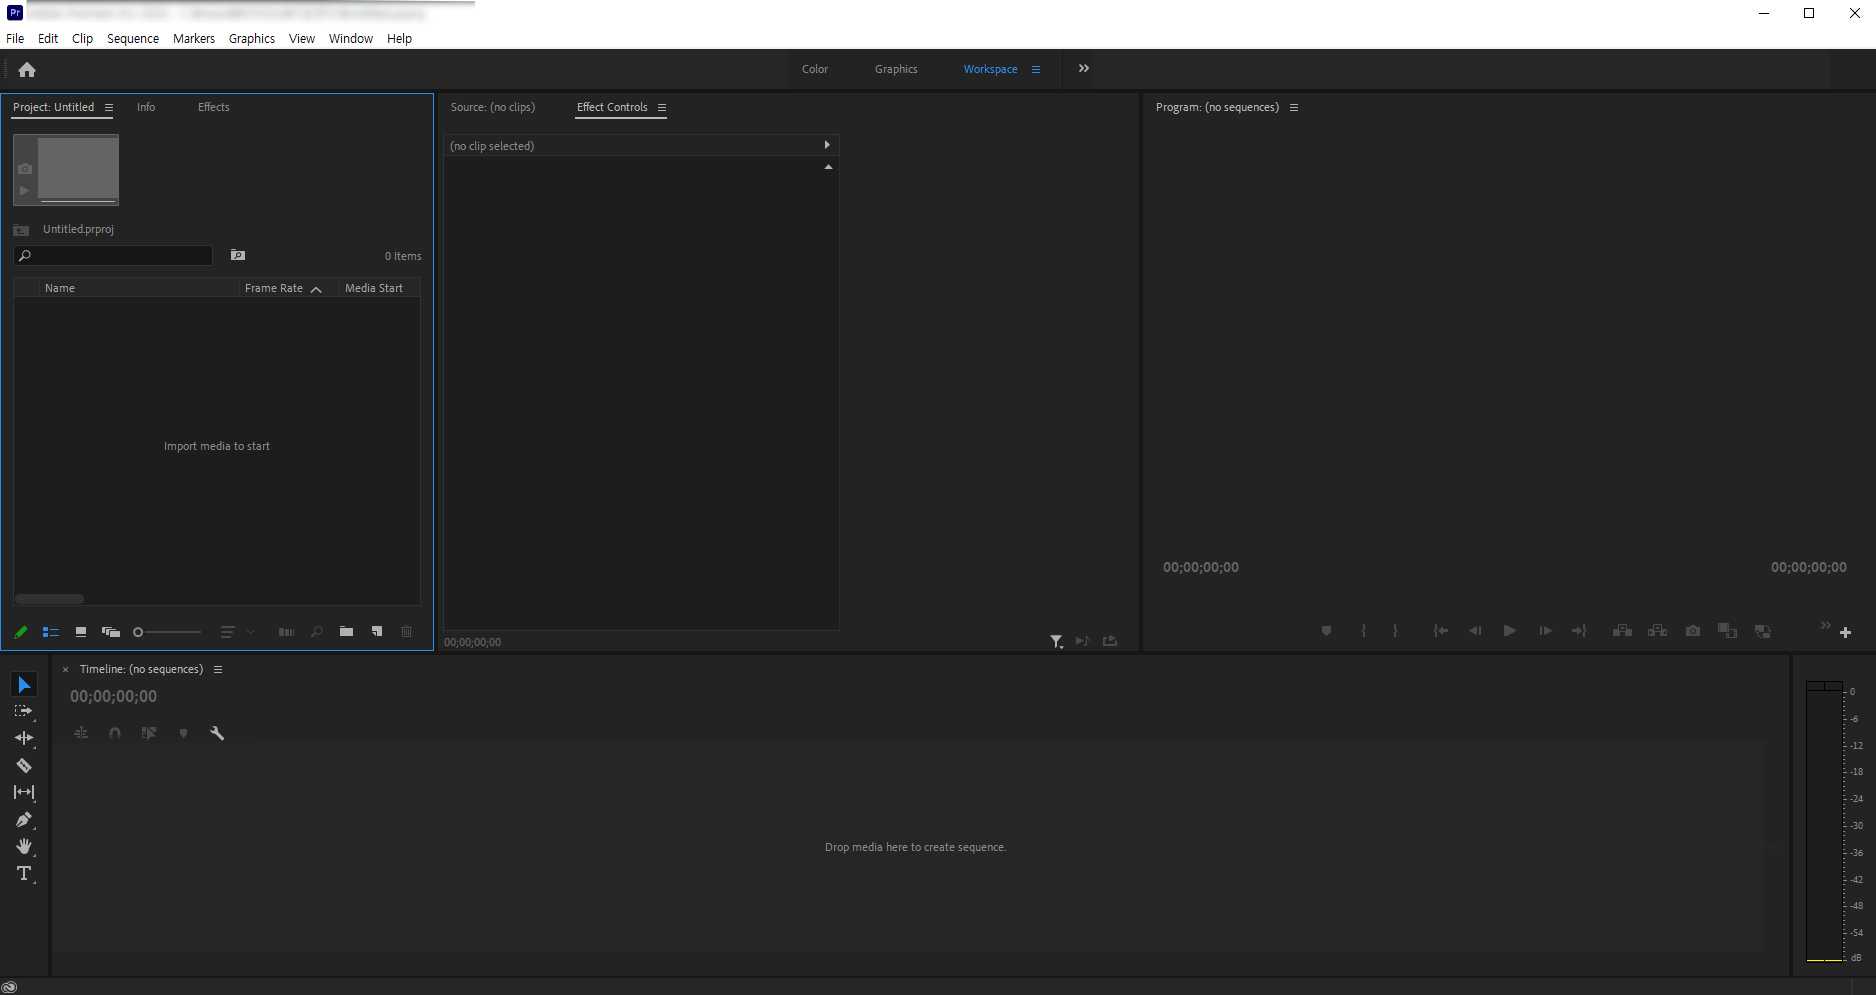The width and height of the screenshot is (1876, 995).
Task: Open the Program monitor panel menu
Action: click(1294, 107)
